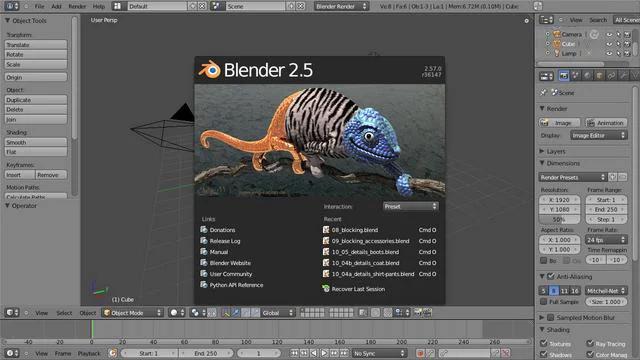
Task: Play the animation forward
Action: tap(324, 353)
